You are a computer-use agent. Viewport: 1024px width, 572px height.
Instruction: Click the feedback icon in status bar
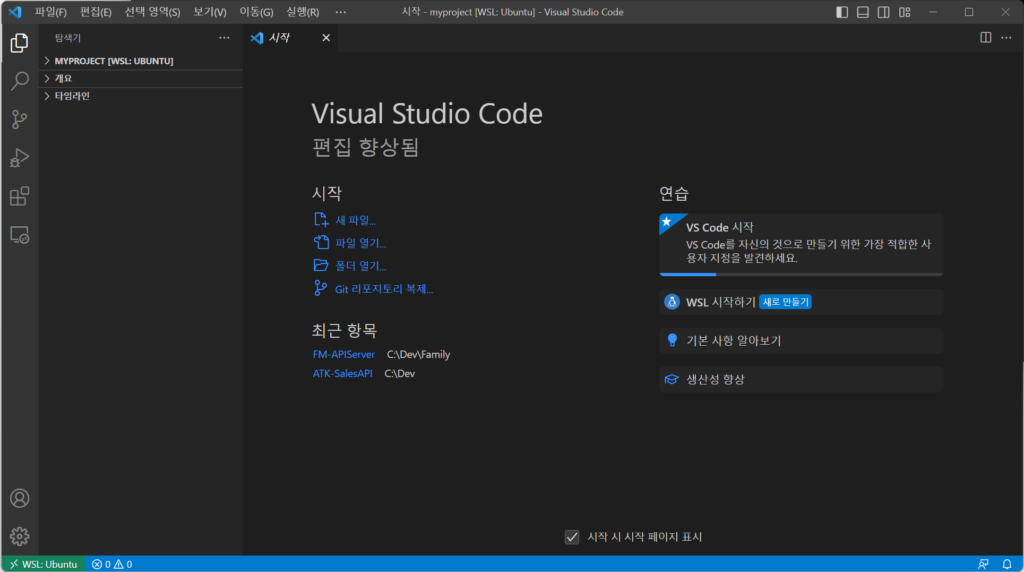click(983, 564)
